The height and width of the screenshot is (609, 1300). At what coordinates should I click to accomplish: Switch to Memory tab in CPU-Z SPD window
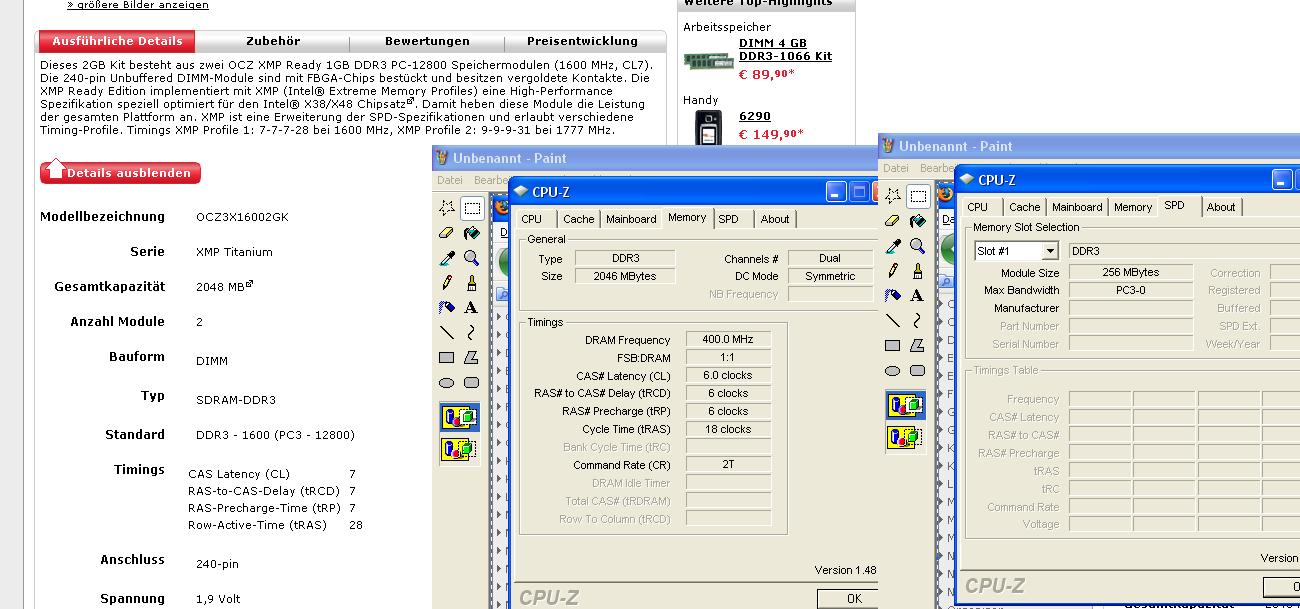[x=1133, y=207]
